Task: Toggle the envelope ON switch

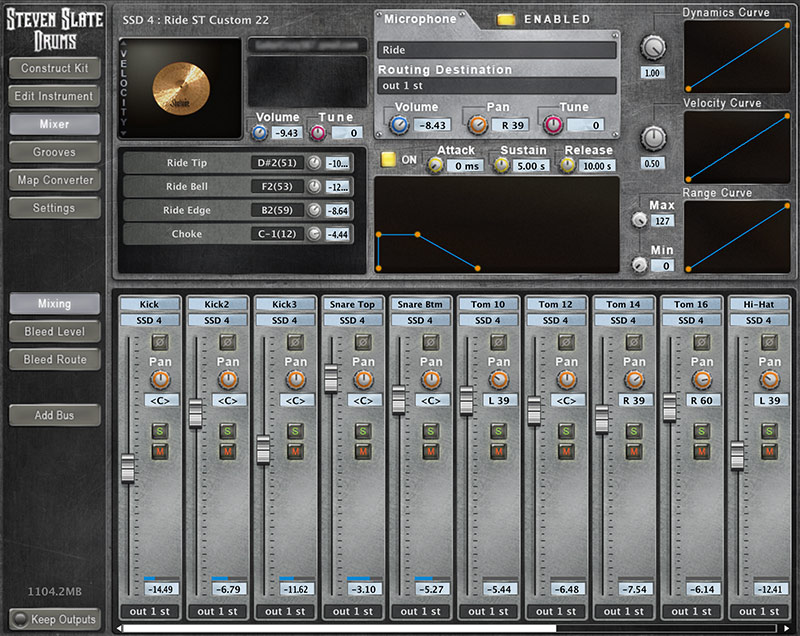Action: click(x=388, y=160)
